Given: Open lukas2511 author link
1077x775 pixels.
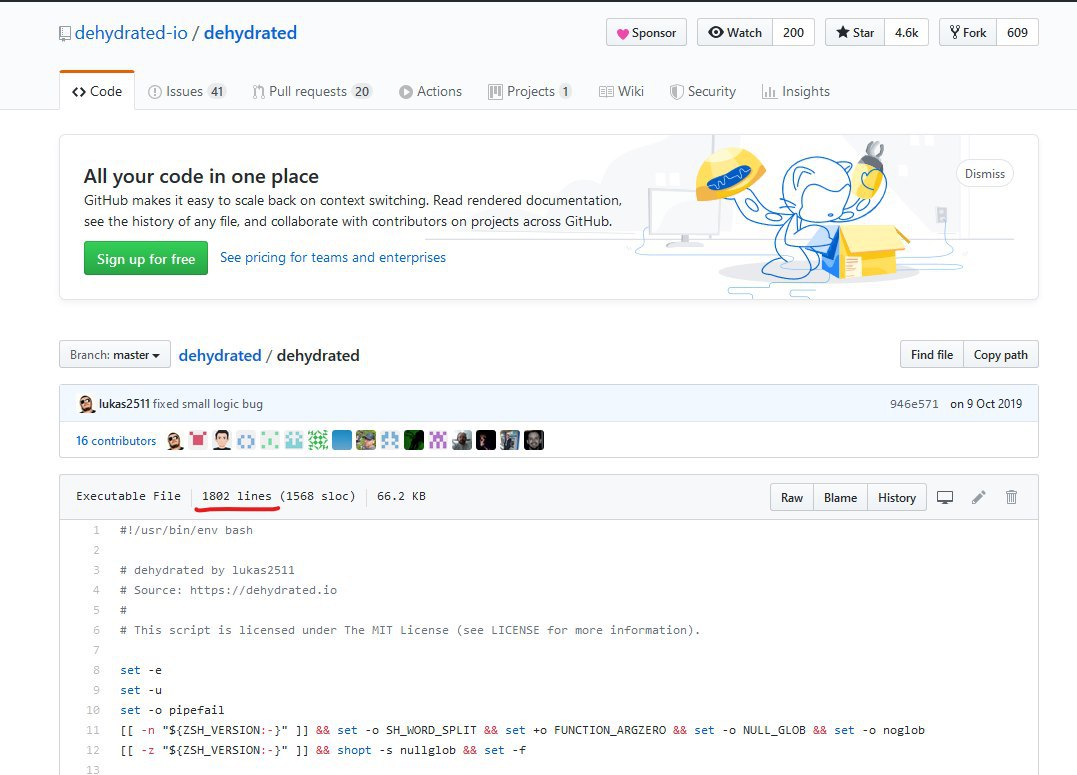Looking at the screenshot, I should click(x=124, y=404).
